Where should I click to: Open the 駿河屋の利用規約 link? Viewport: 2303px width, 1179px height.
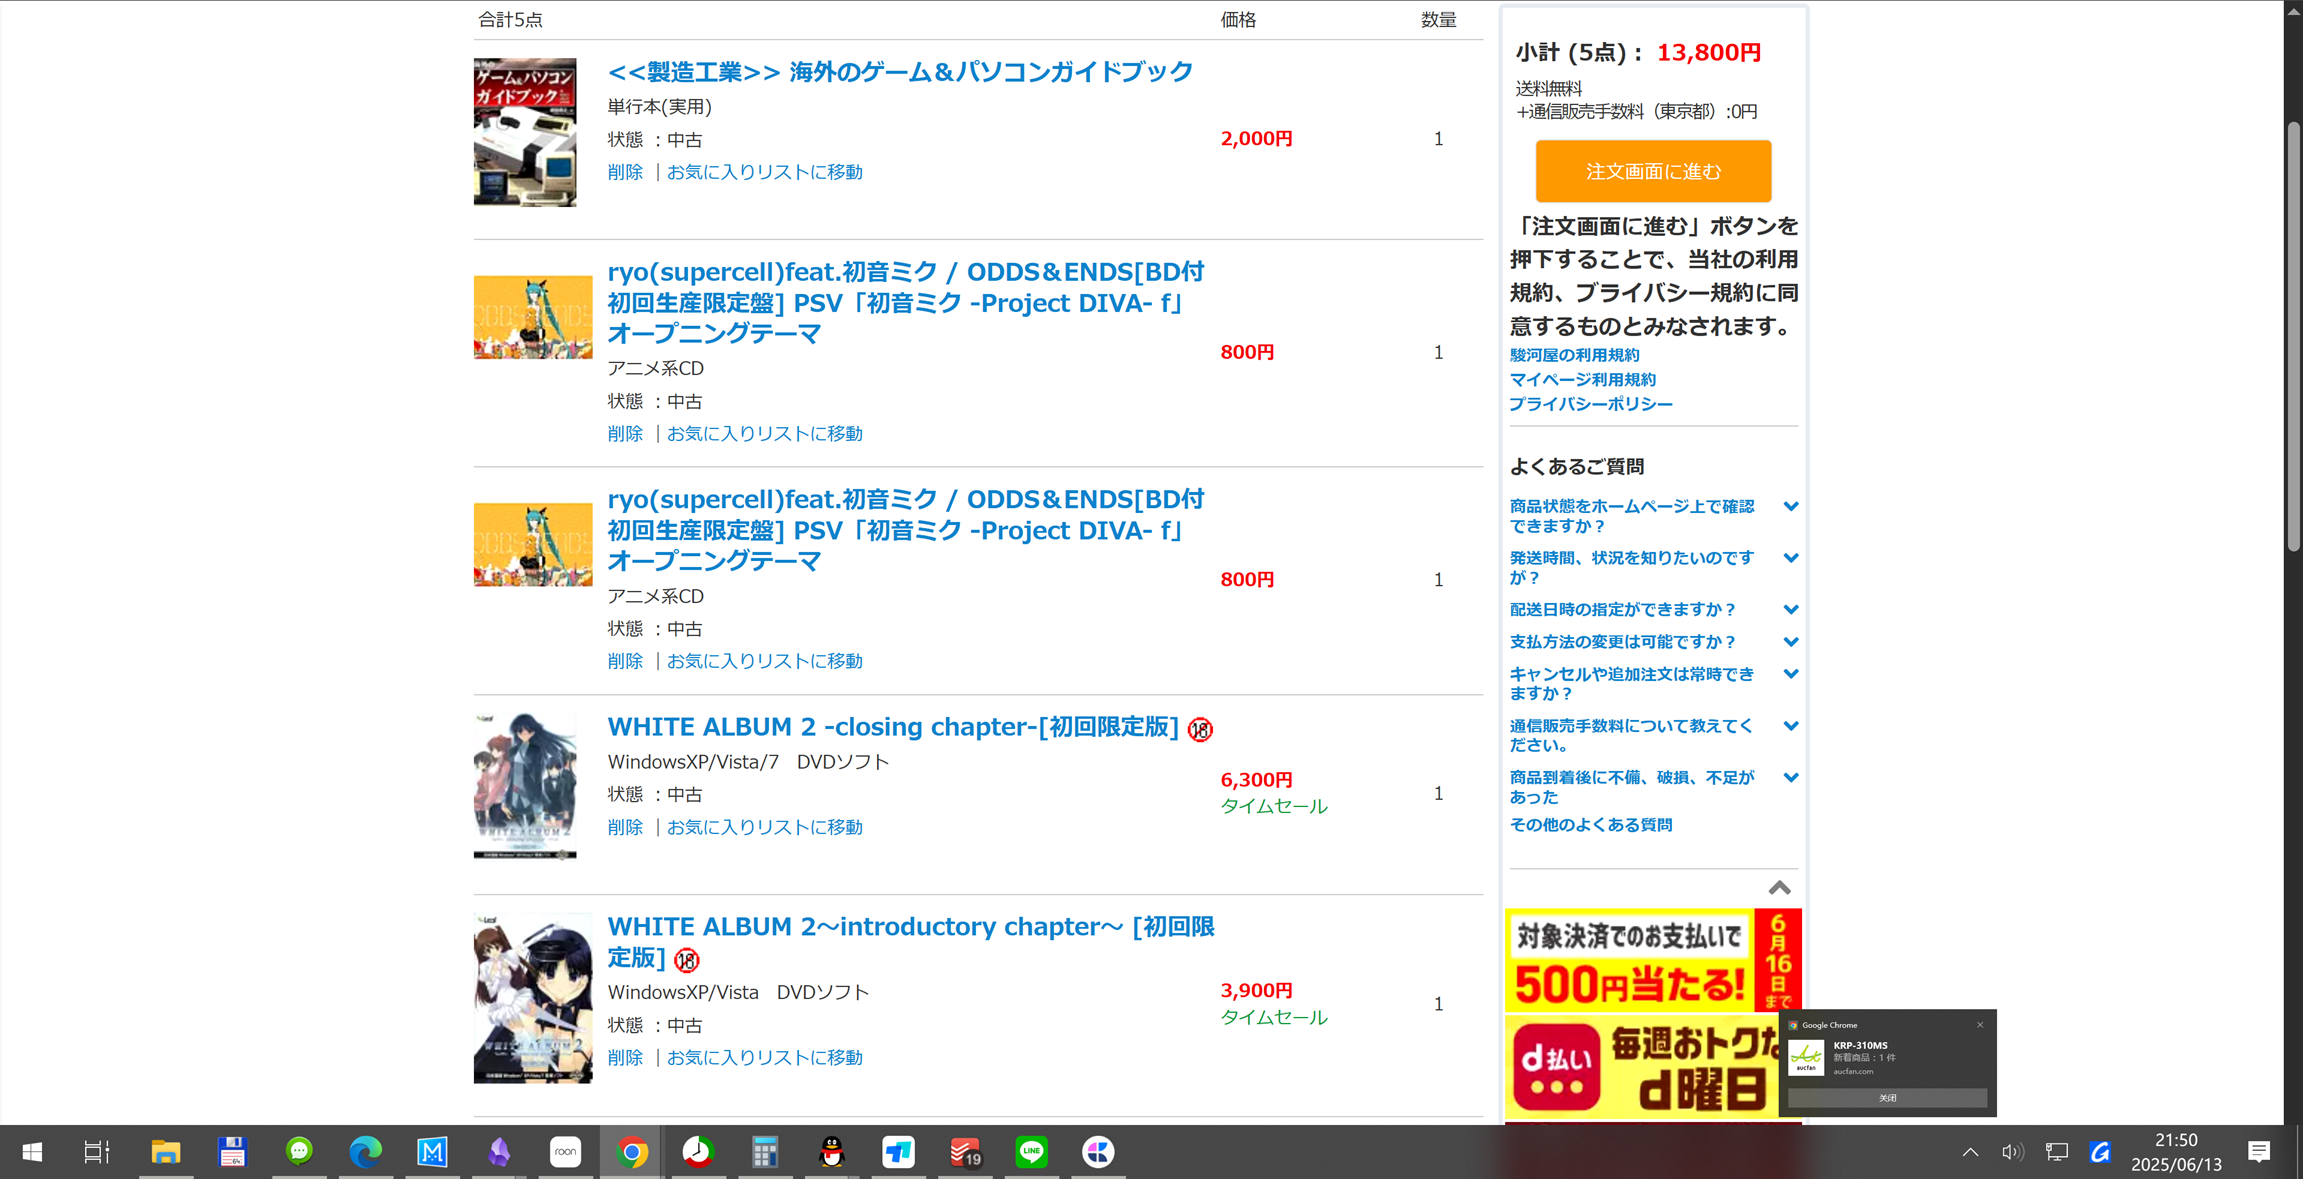pyautogui.click(x=1574, y=354)
